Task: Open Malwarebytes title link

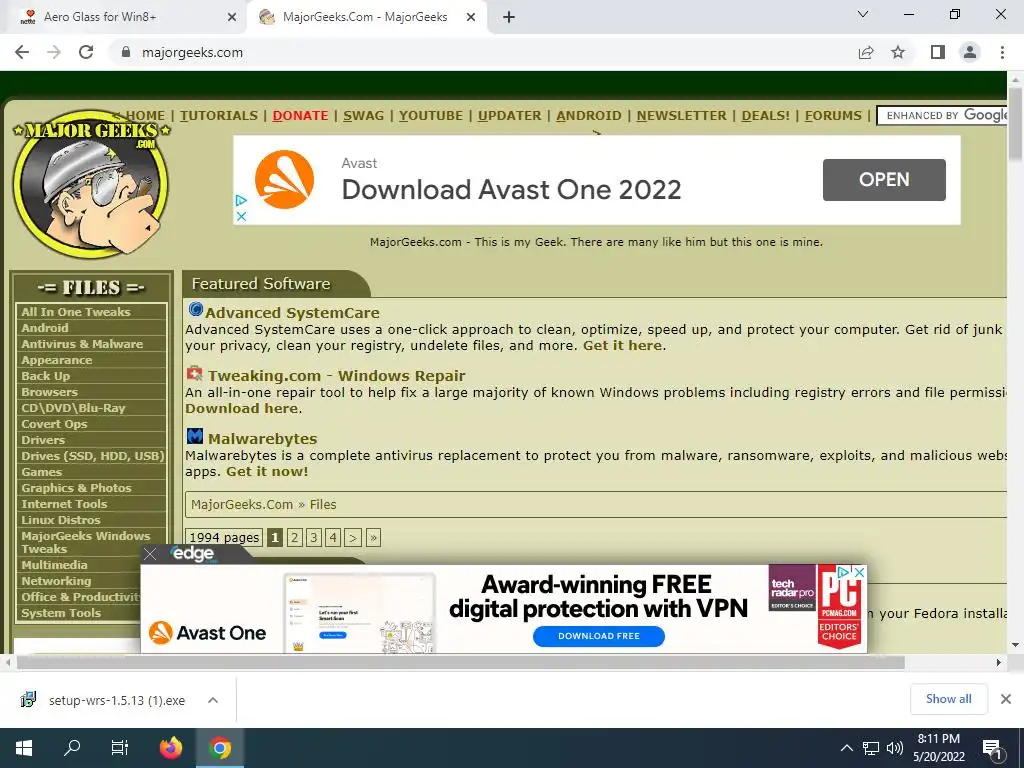Action: pos(263,439)
